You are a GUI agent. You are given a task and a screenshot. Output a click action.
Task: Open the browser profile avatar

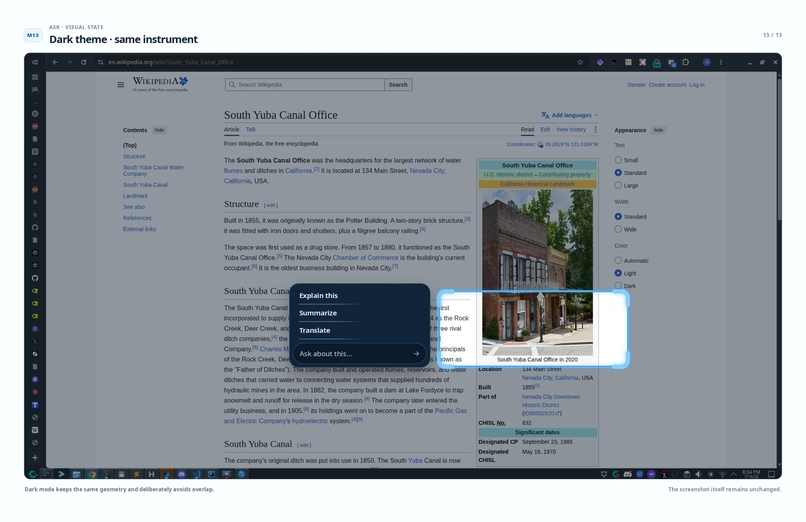(x=707, y=62)
